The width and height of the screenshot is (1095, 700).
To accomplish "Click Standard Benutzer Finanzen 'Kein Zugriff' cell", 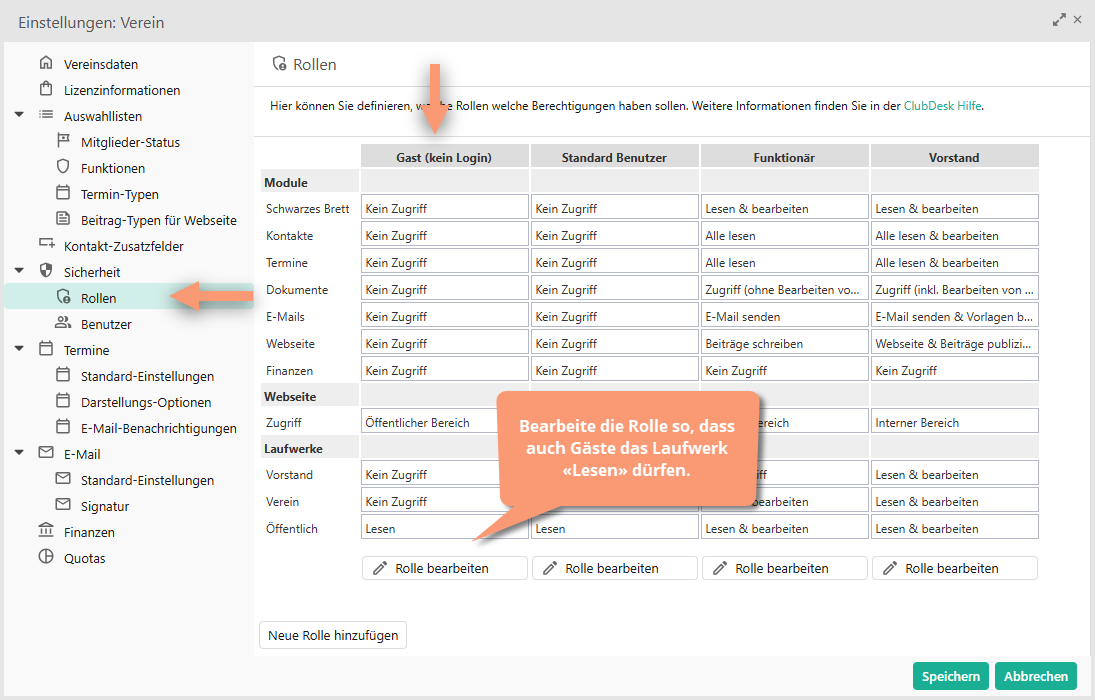I will pos(615,370).
